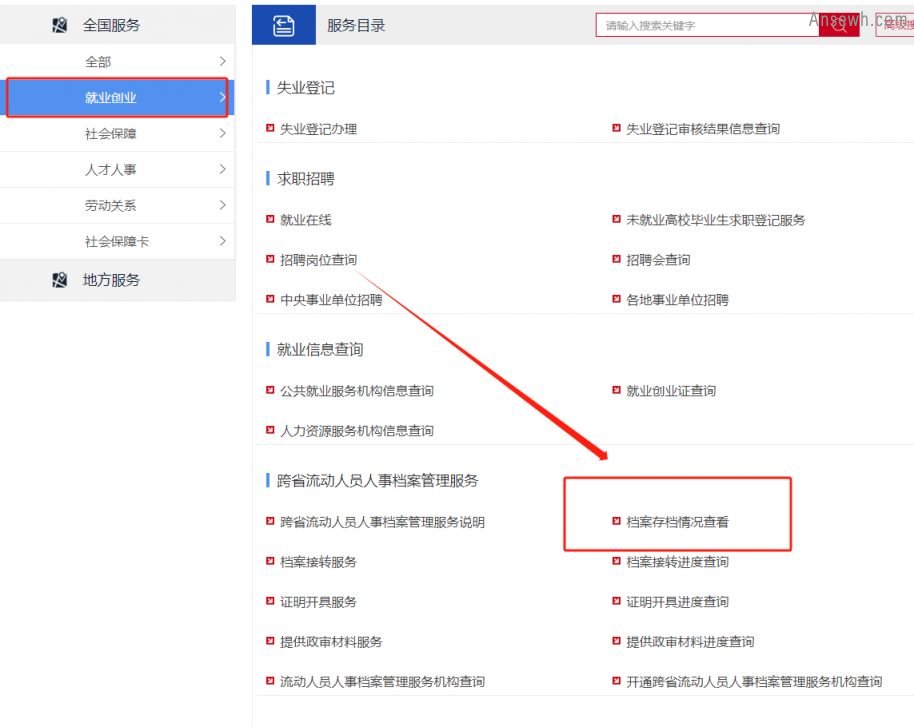Viewport: 914px width, 727px height.
Task: Open the 招聘岗位查询 link
Action: point(318,260)
